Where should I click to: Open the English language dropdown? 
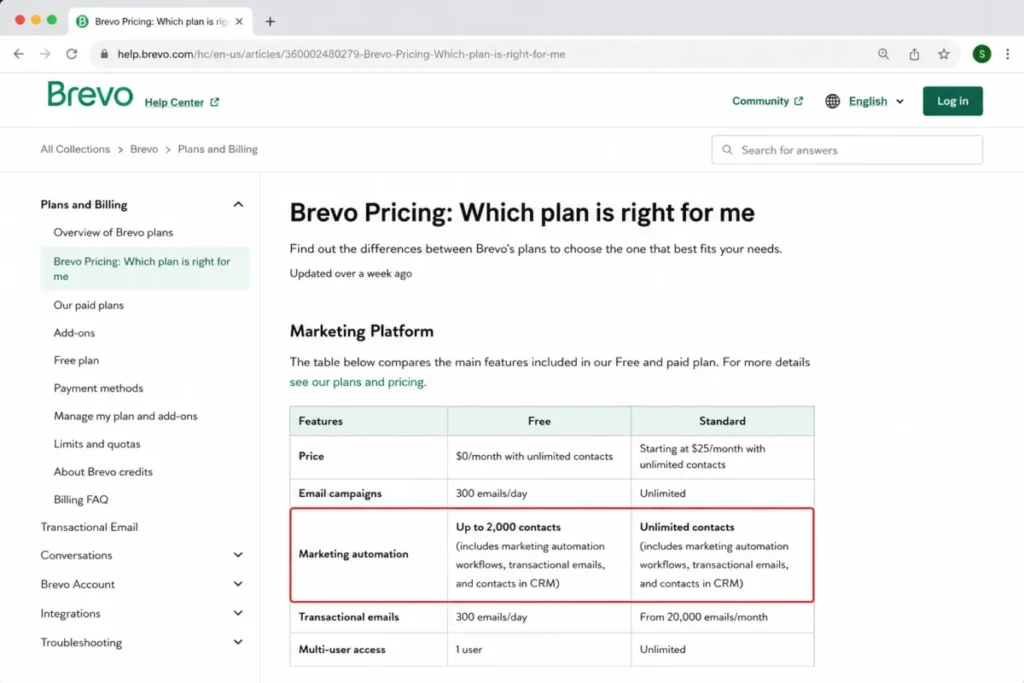point(876,101)
